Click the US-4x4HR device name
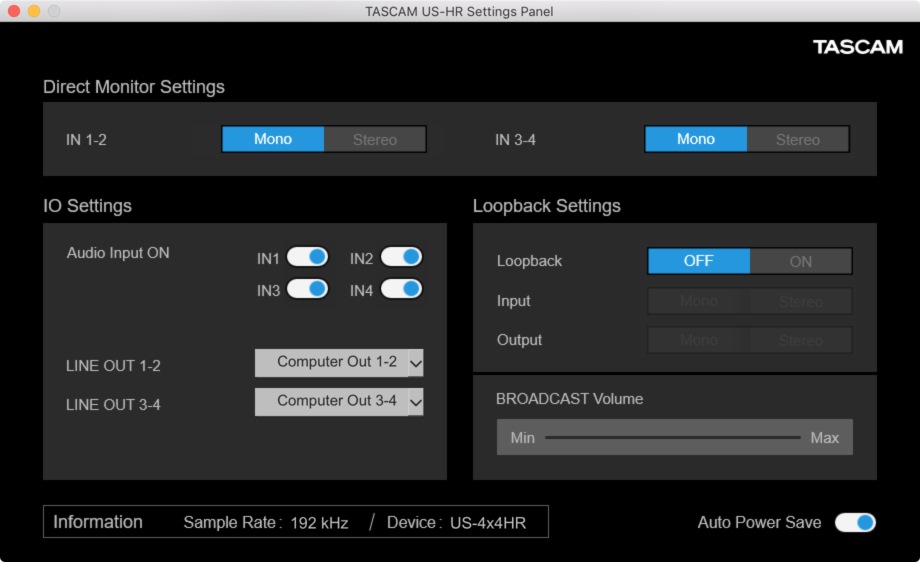The height and width of the screenshot is (562, 920). point(488,523)
